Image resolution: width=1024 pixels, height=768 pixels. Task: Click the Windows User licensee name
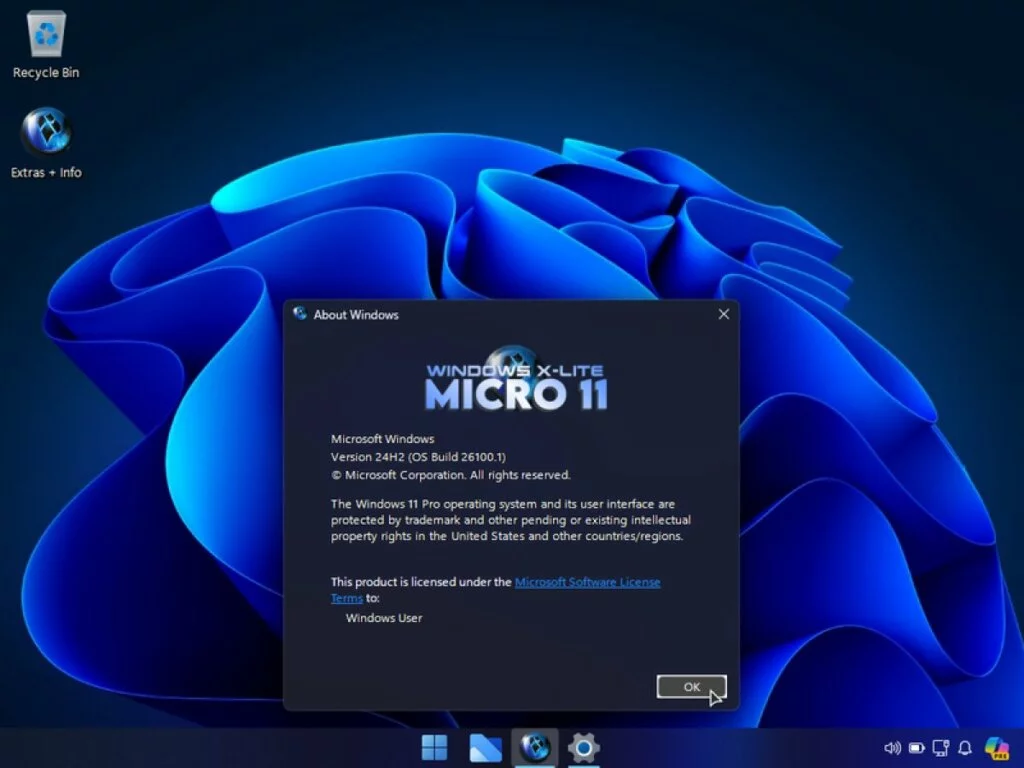[x=384, y=618]
